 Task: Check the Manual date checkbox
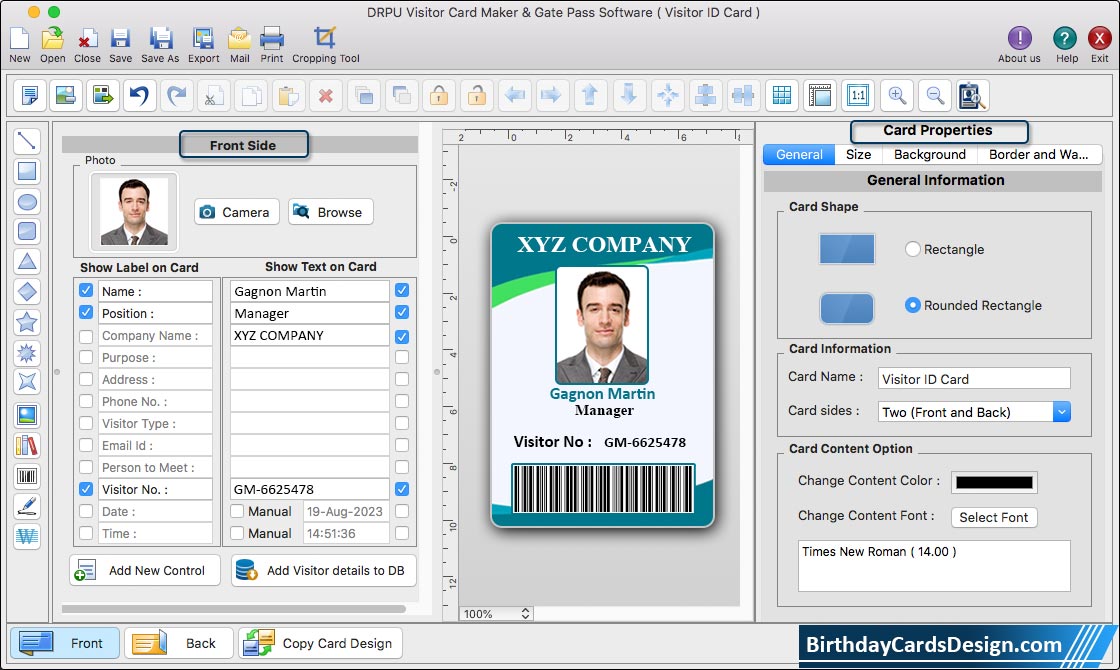click(x=237, y=511)
